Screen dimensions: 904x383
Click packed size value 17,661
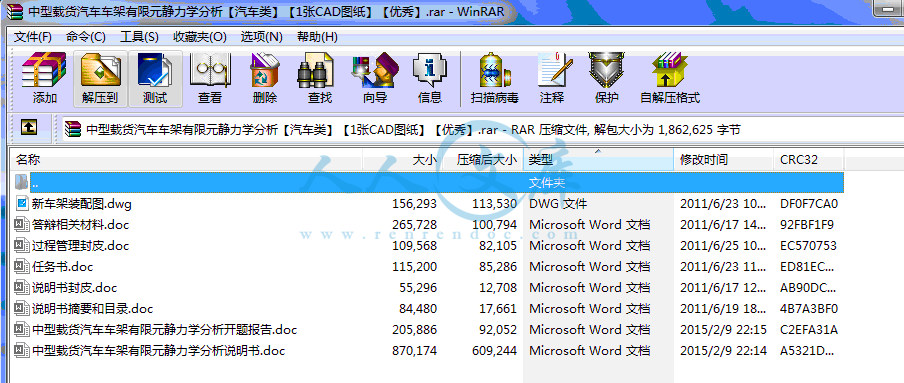(x=498, y=309)
